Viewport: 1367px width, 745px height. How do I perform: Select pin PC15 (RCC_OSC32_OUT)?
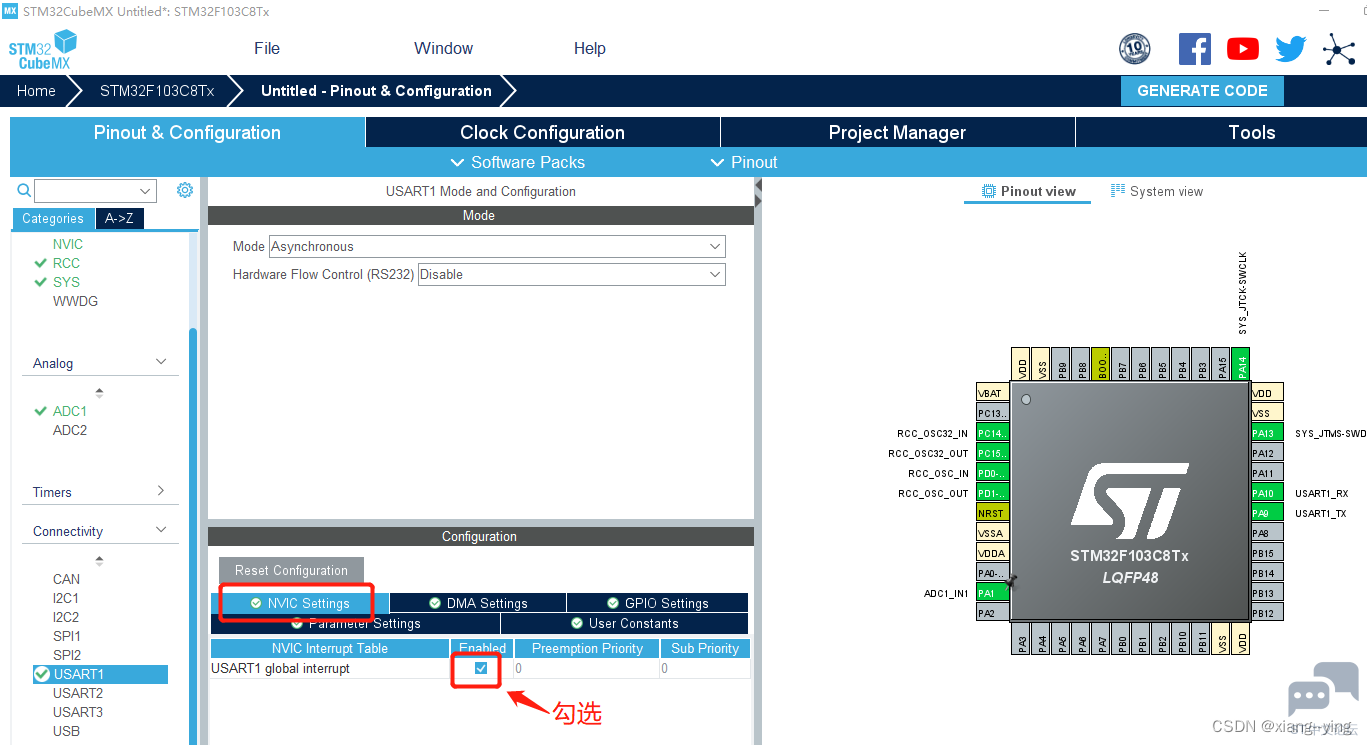993,453
